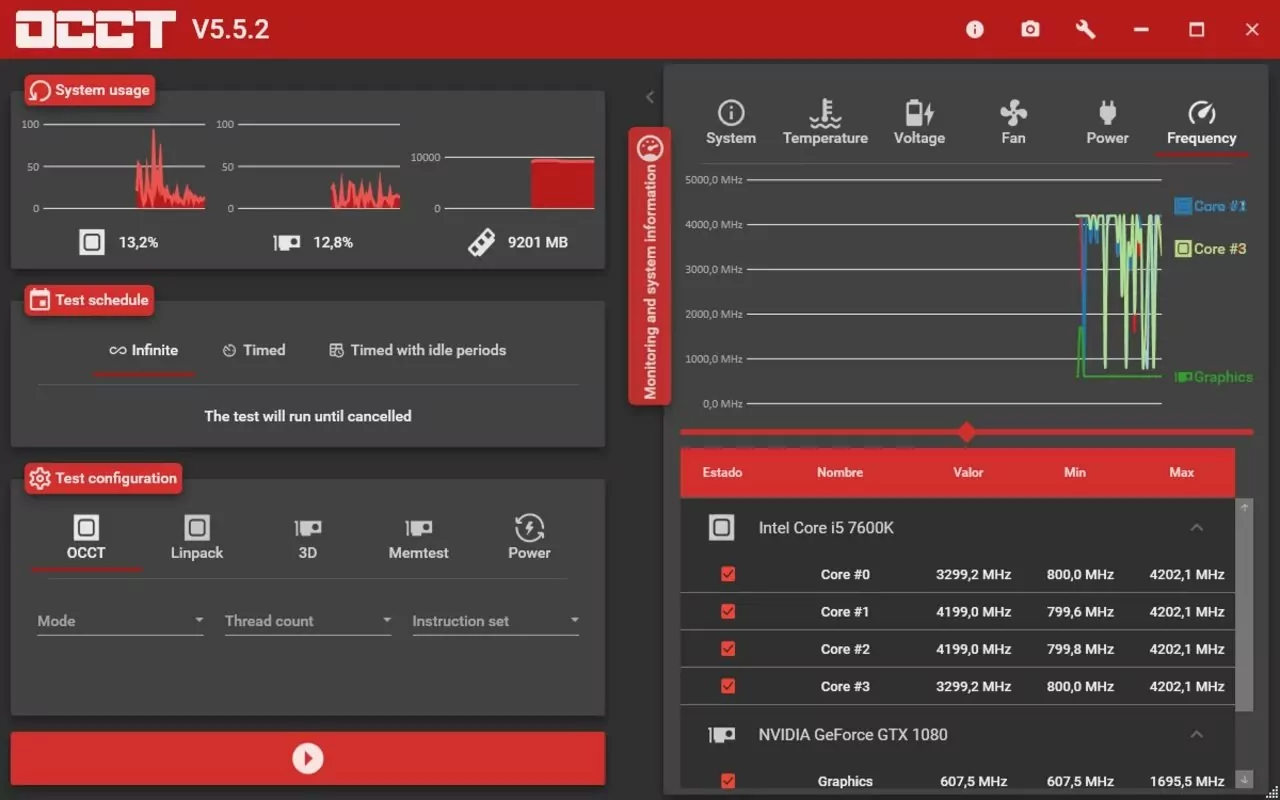Screen dimensions: 1280x800
Task: Select the Linpack test type
Action: click(x=197, y=537)
